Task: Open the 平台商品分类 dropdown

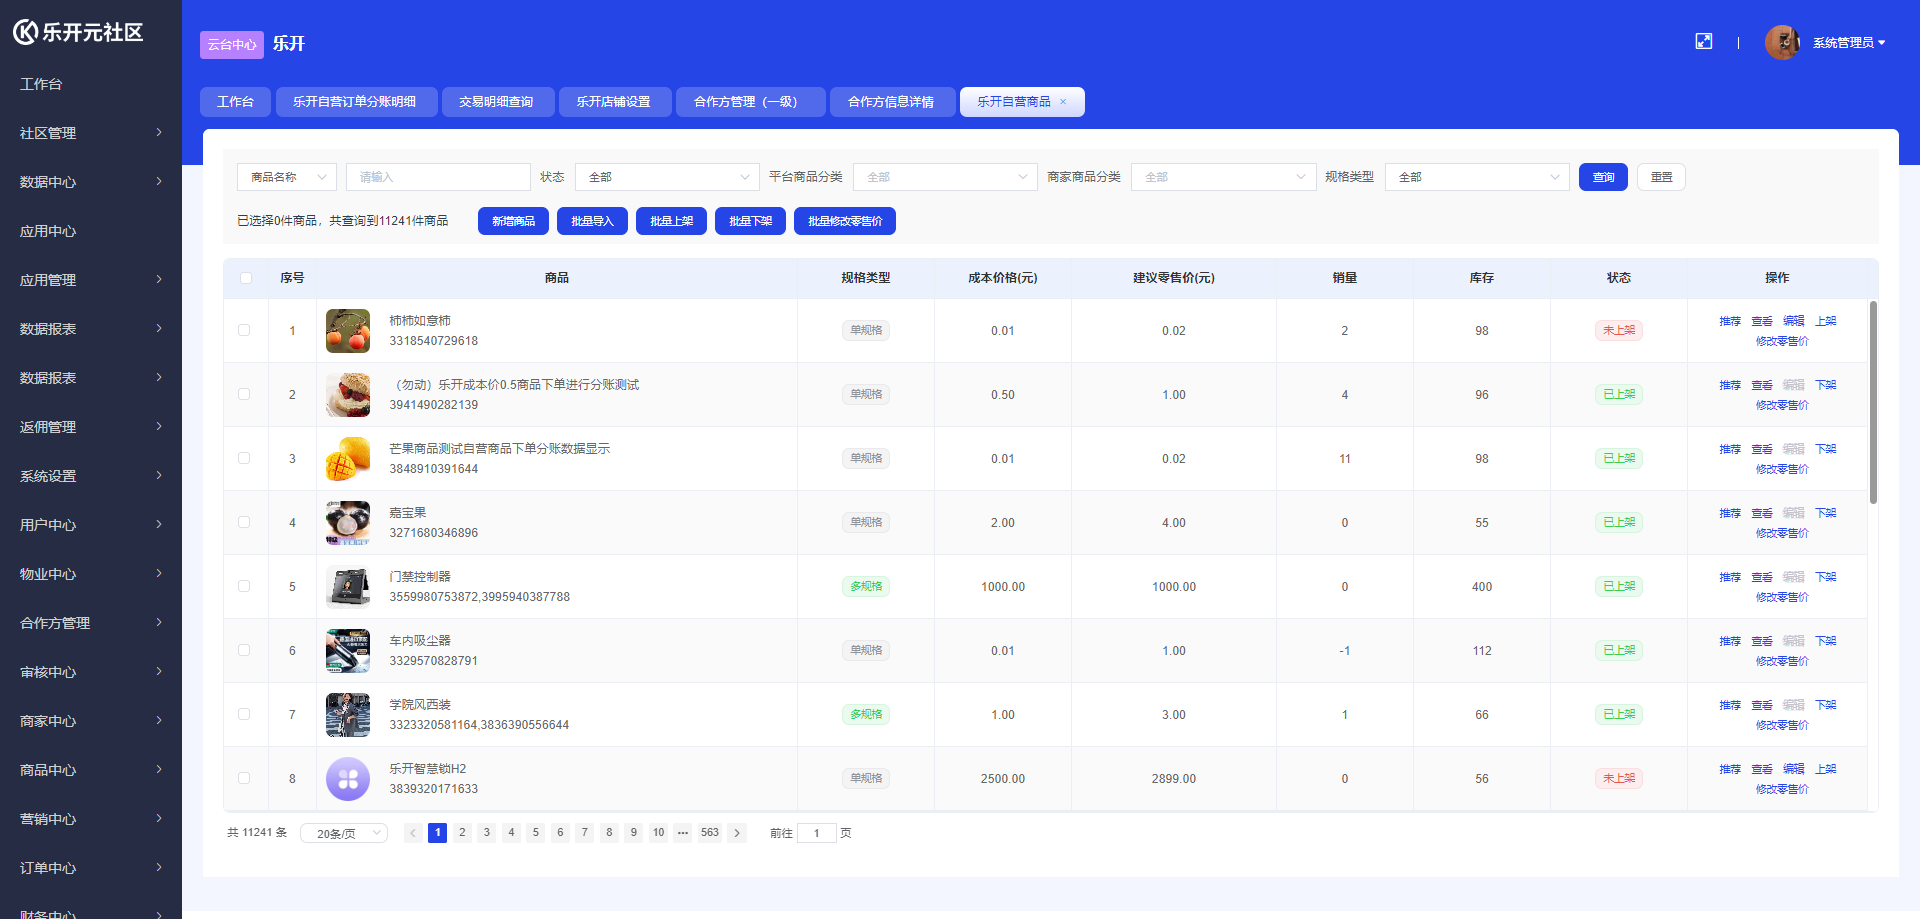Action: point(945,177)
